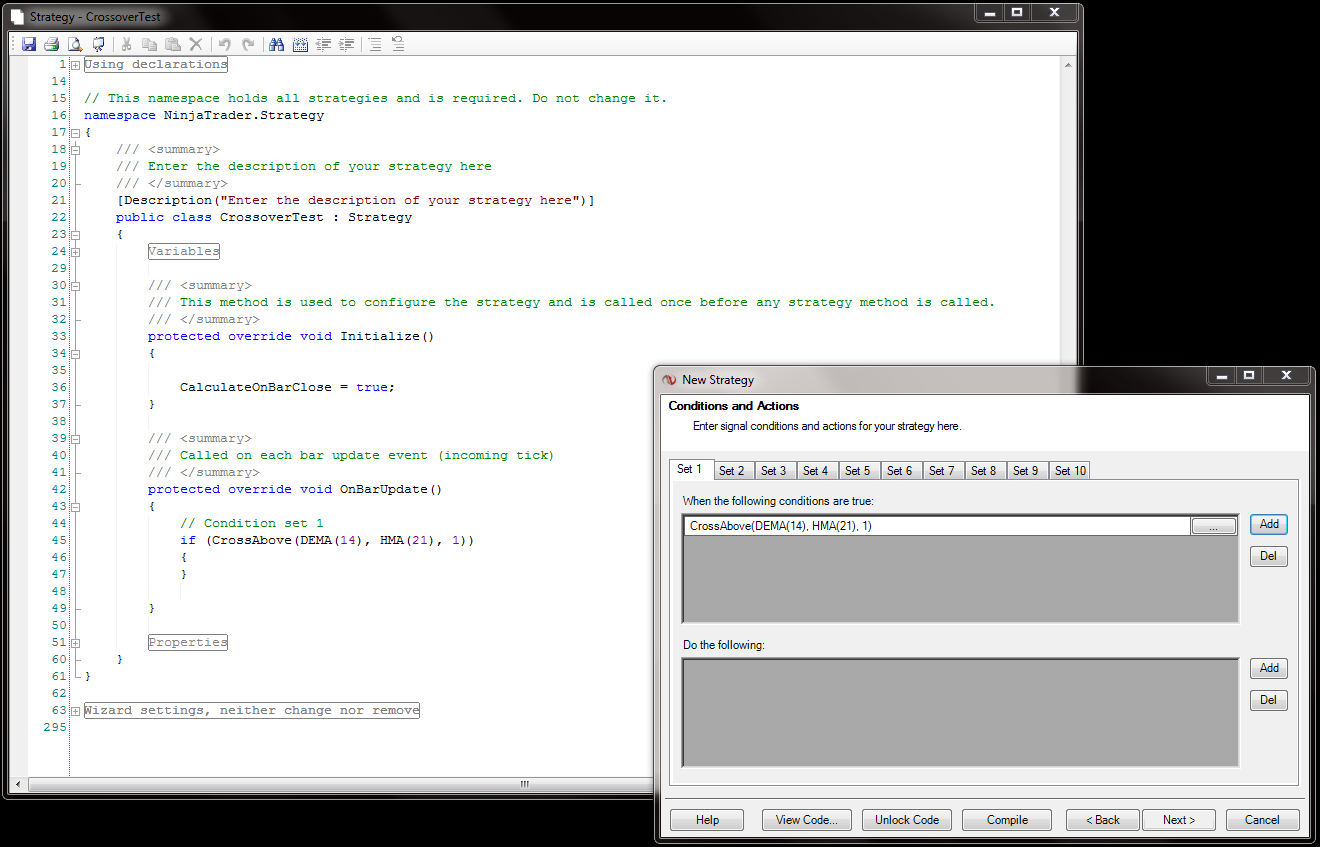Click the Delete X icon in toolbar
The height and width of the screenshot is (847, 1320).
tap(196, 44)
